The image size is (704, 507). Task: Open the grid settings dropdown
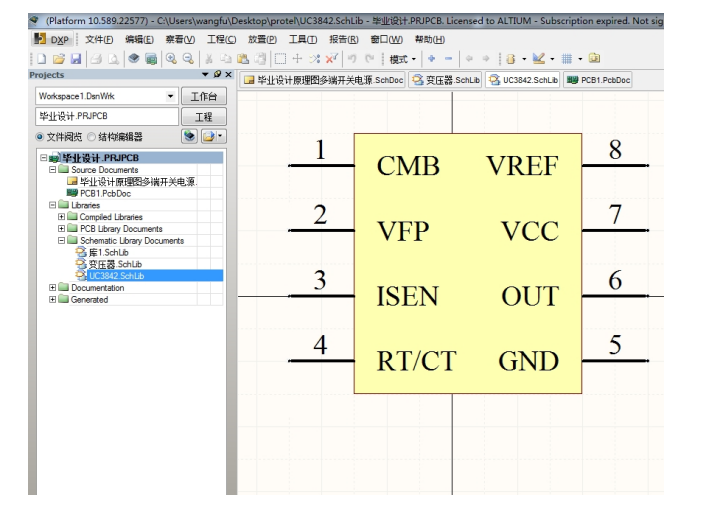580,59
